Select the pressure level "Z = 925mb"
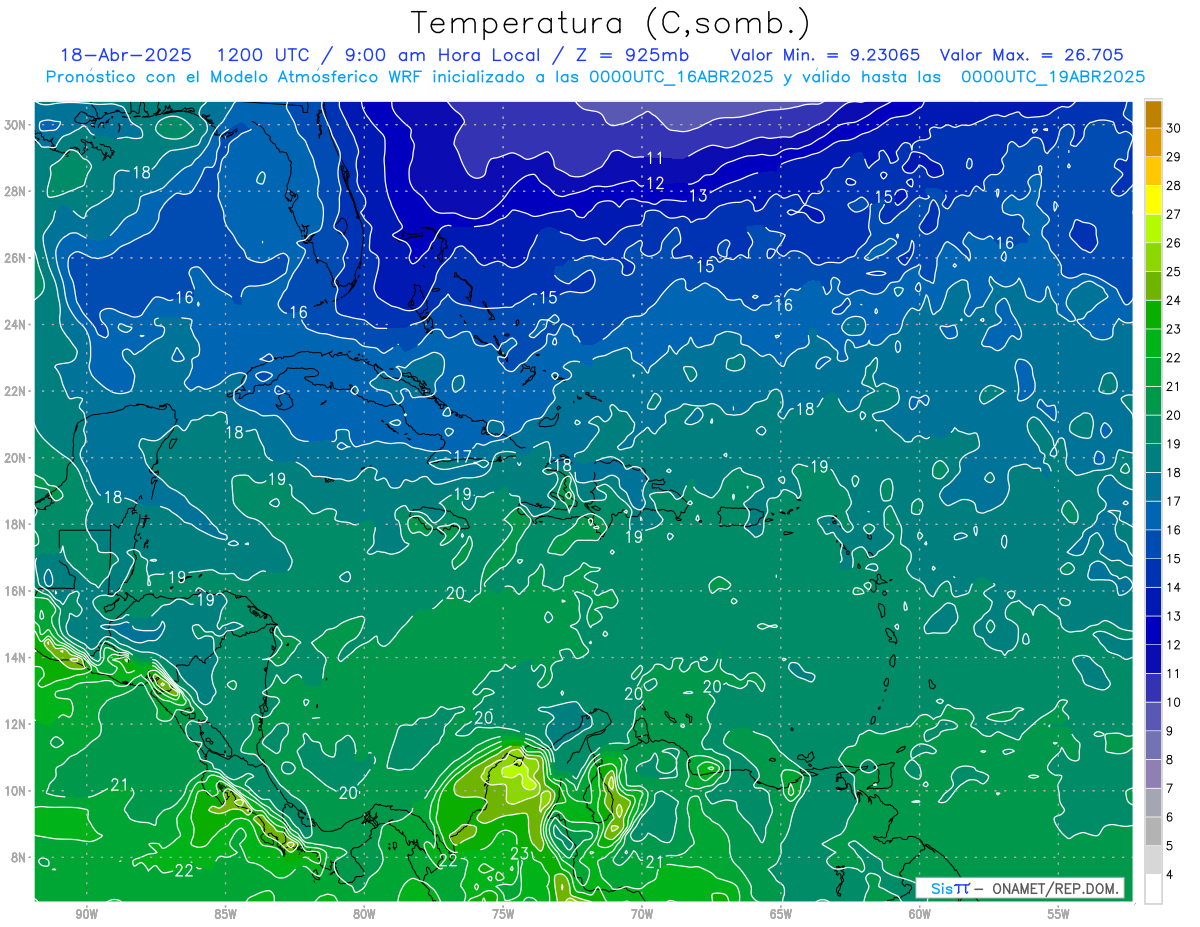Screen dimensions: 1200x927 click(634, 55)
